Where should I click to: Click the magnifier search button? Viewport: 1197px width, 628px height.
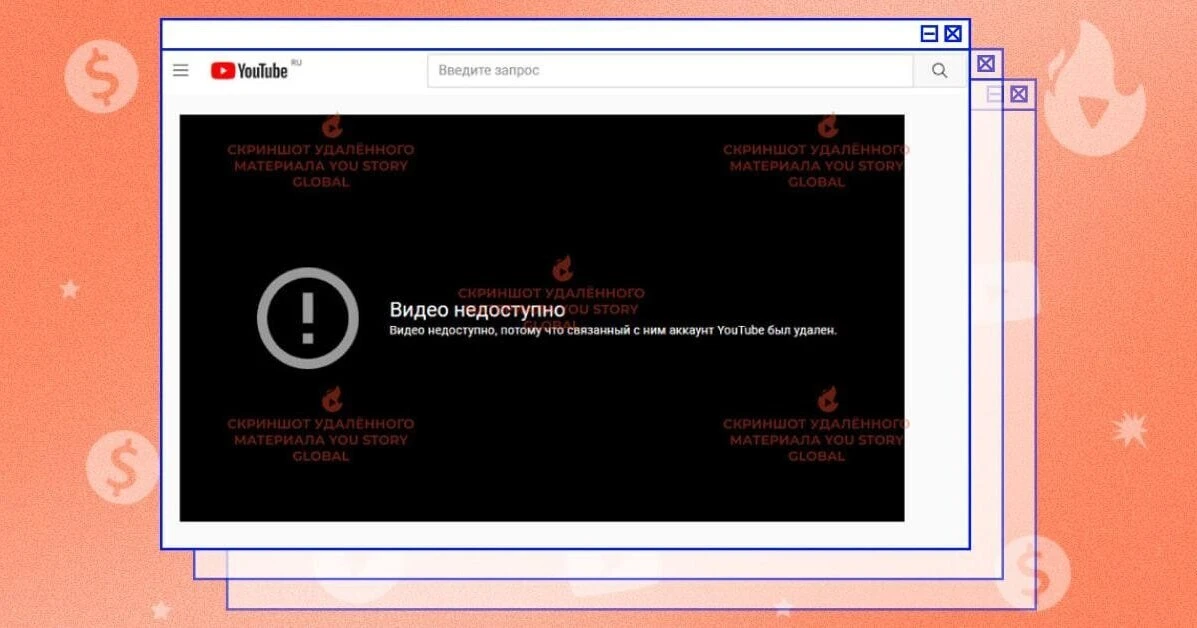coord(939,71)
